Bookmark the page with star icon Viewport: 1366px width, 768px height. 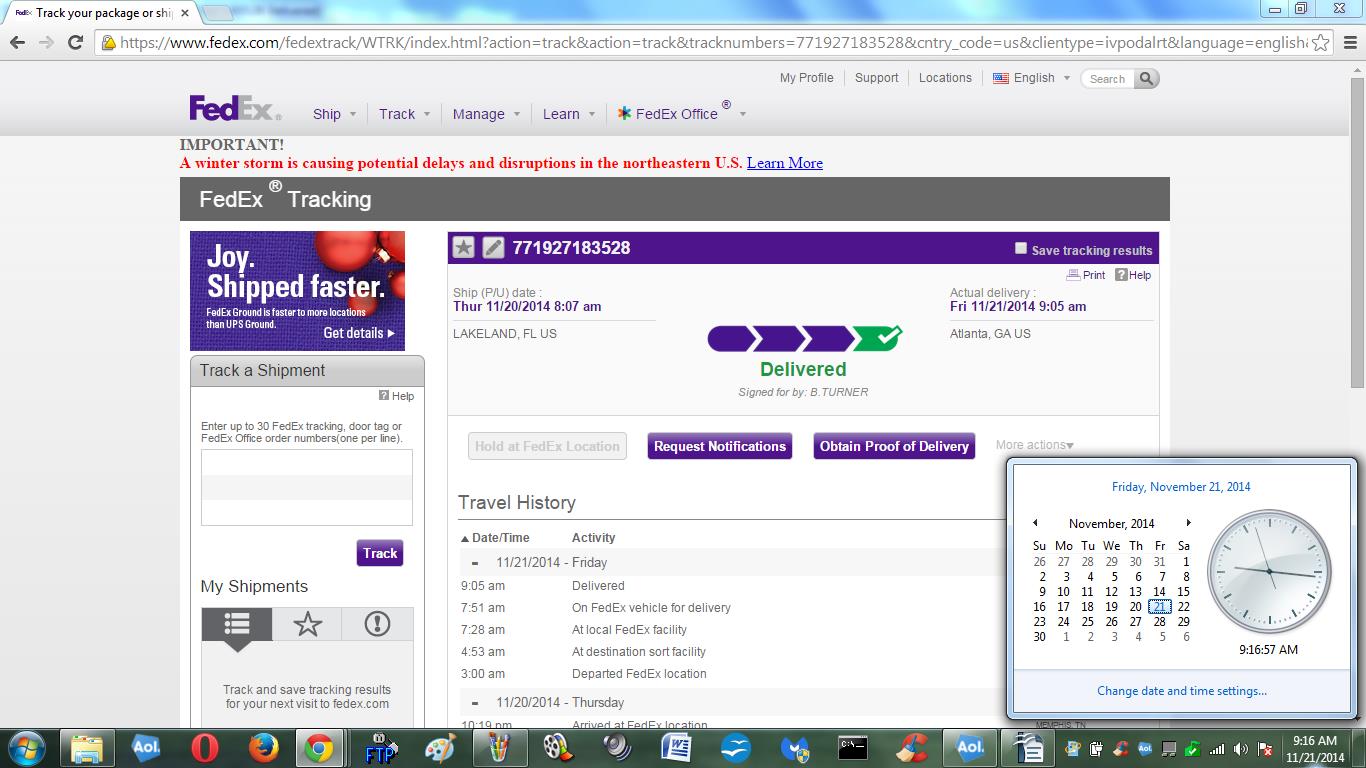tap(1320, 43)
